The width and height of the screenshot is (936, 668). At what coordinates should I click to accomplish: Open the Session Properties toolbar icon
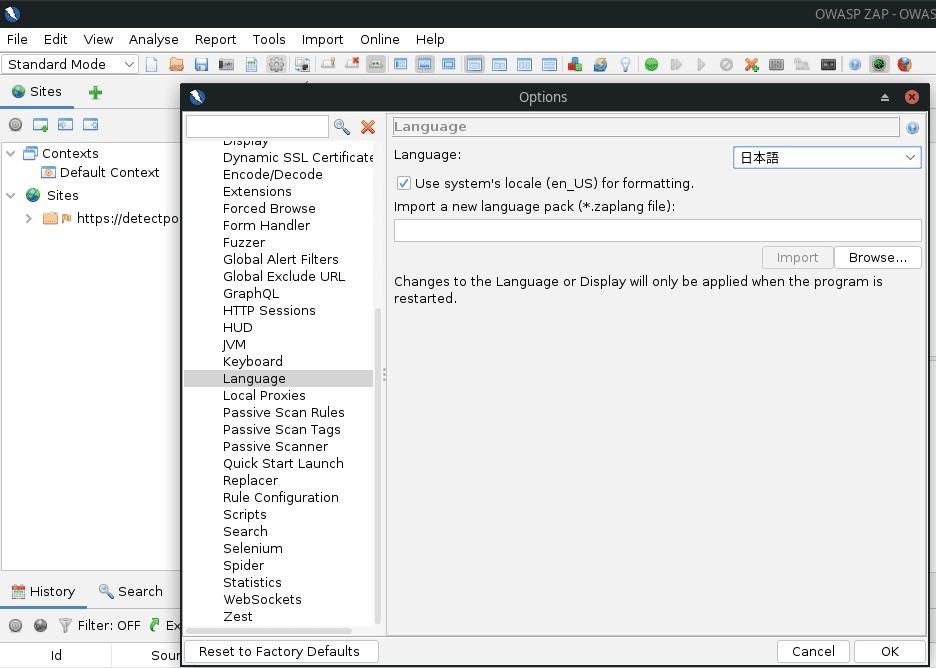point(251,64)
